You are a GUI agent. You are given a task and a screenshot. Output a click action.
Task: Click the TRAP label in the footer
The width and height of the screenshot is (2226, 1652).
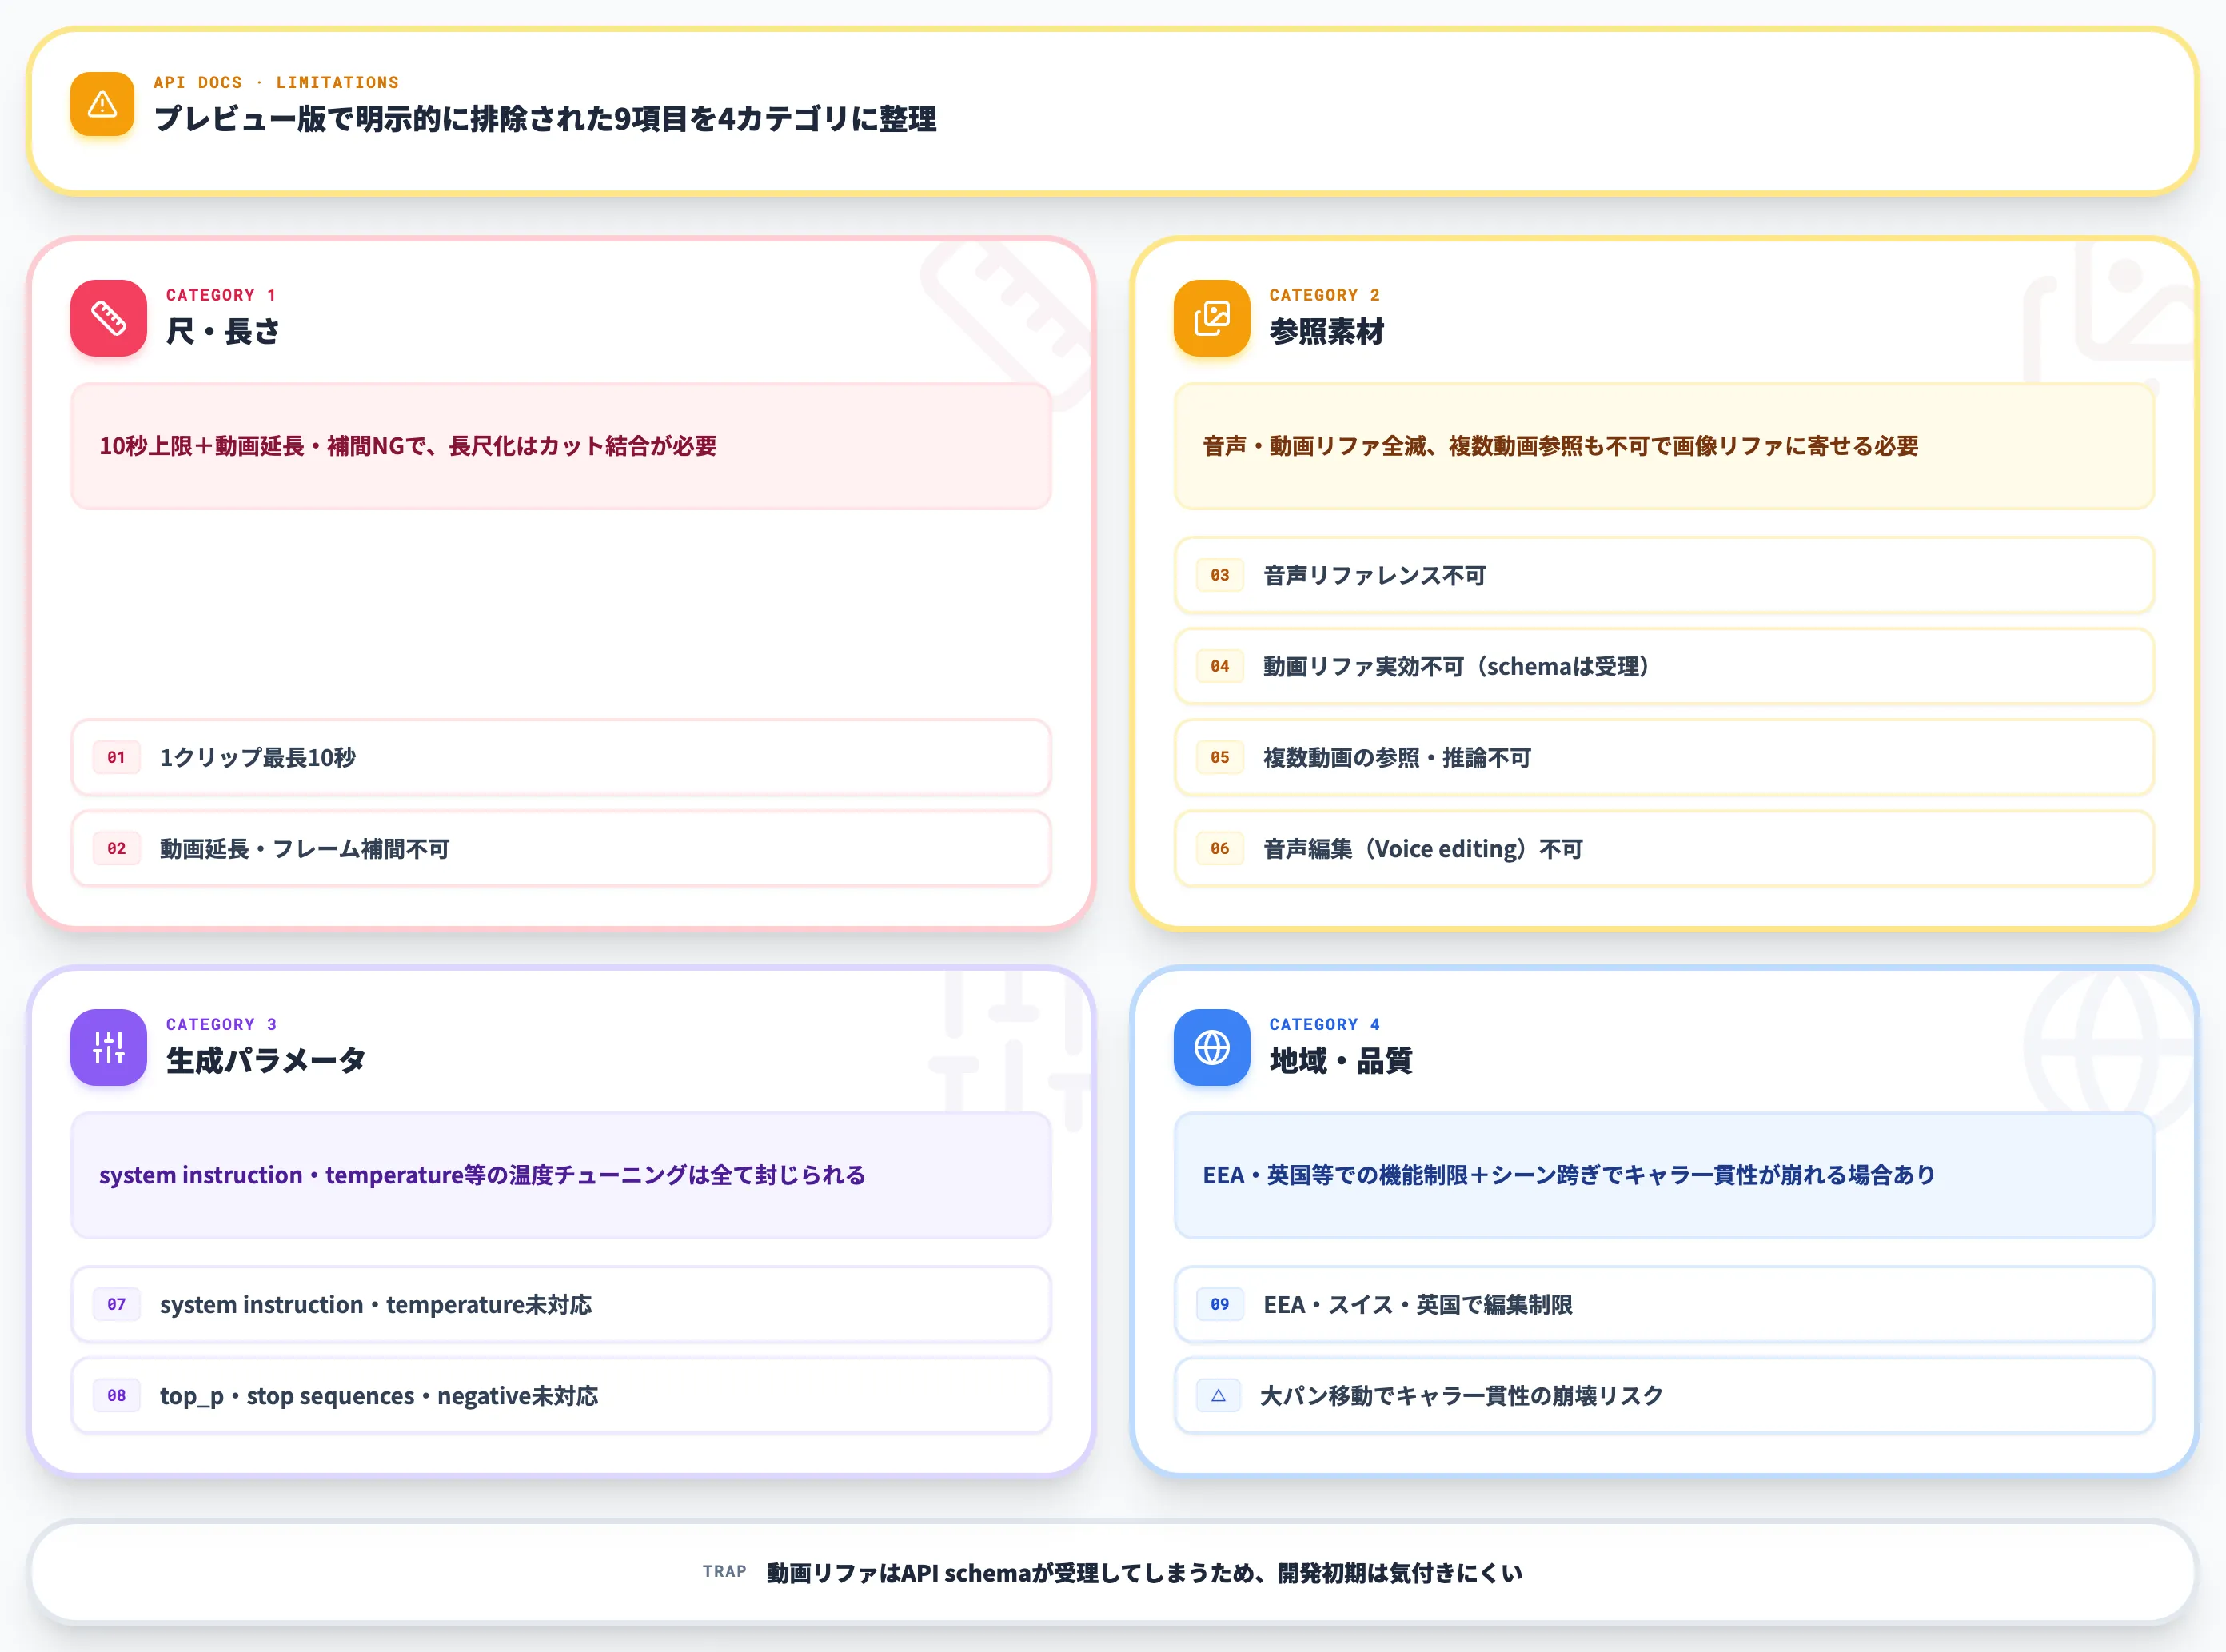tap(724, 1572)
